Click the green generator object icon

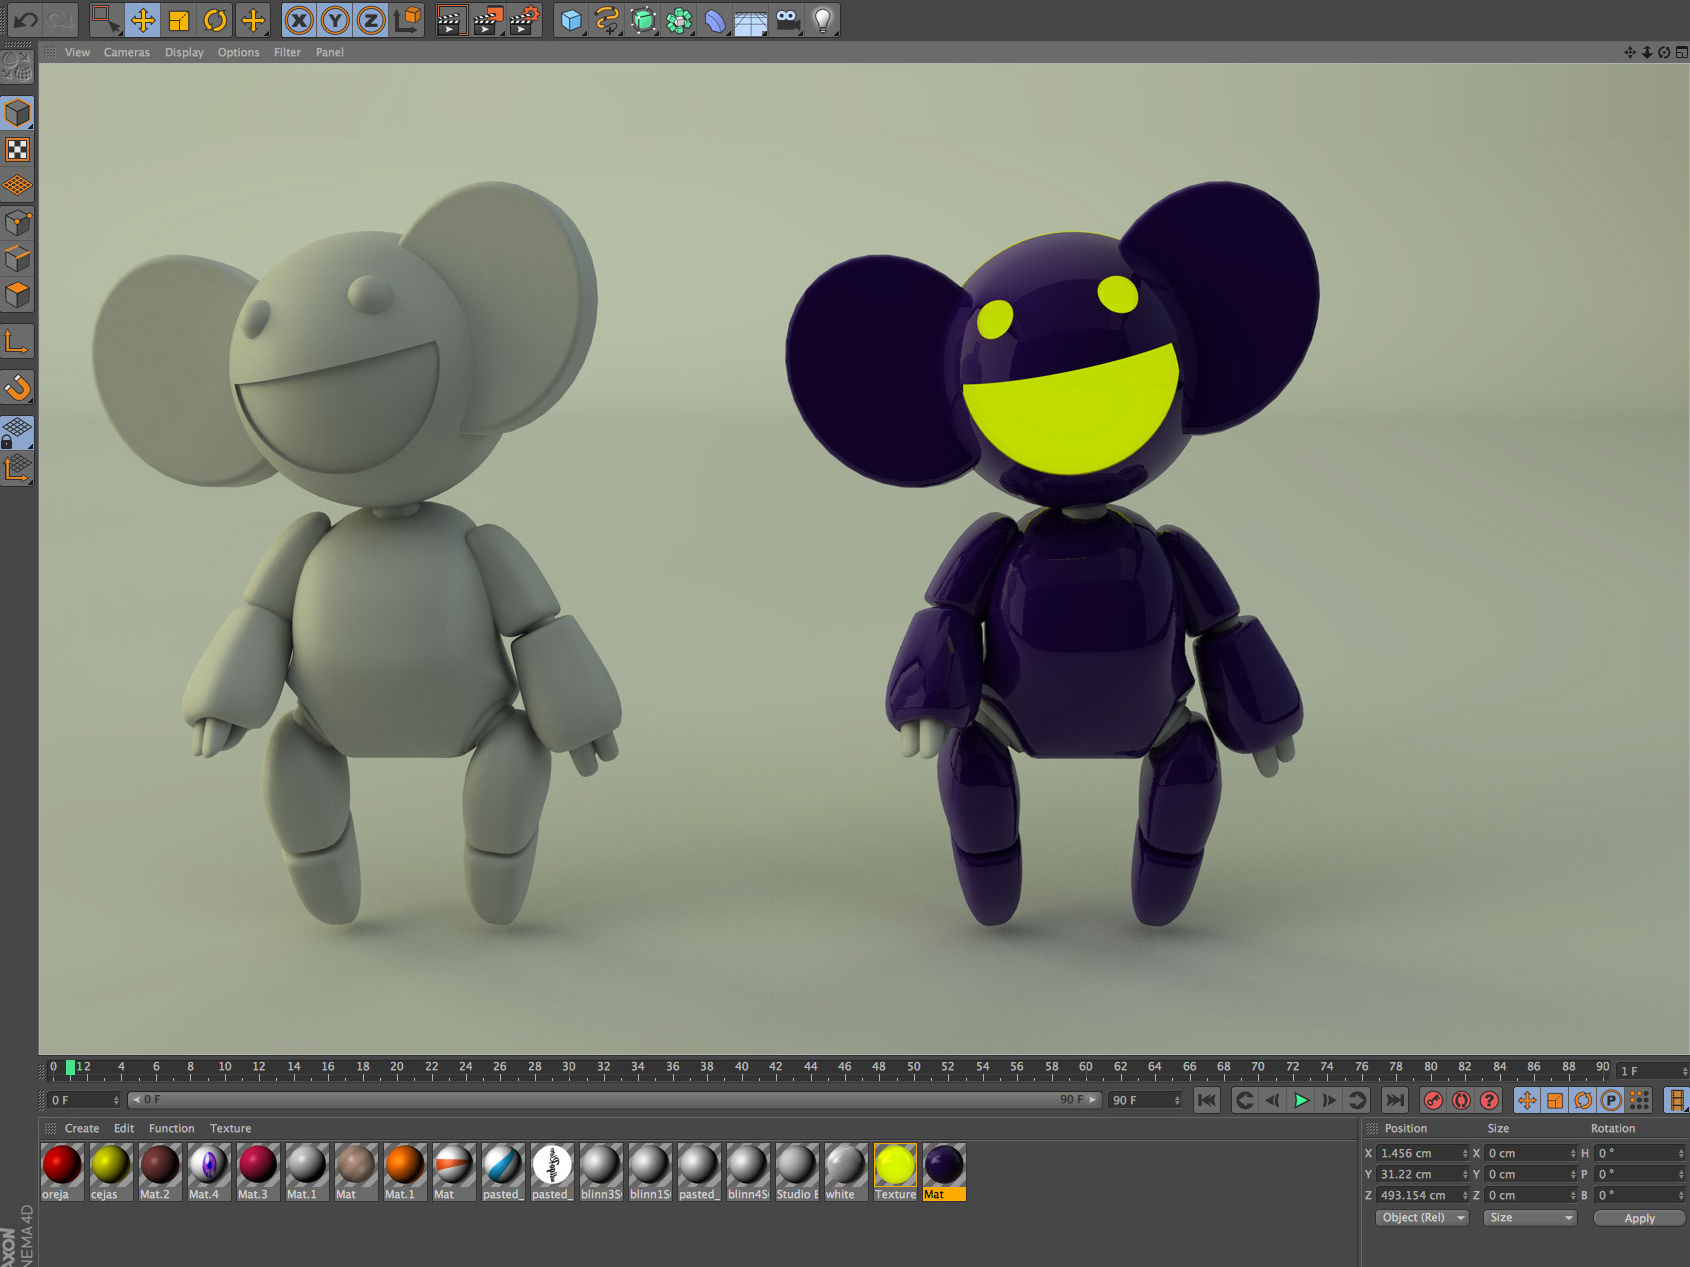643,19
